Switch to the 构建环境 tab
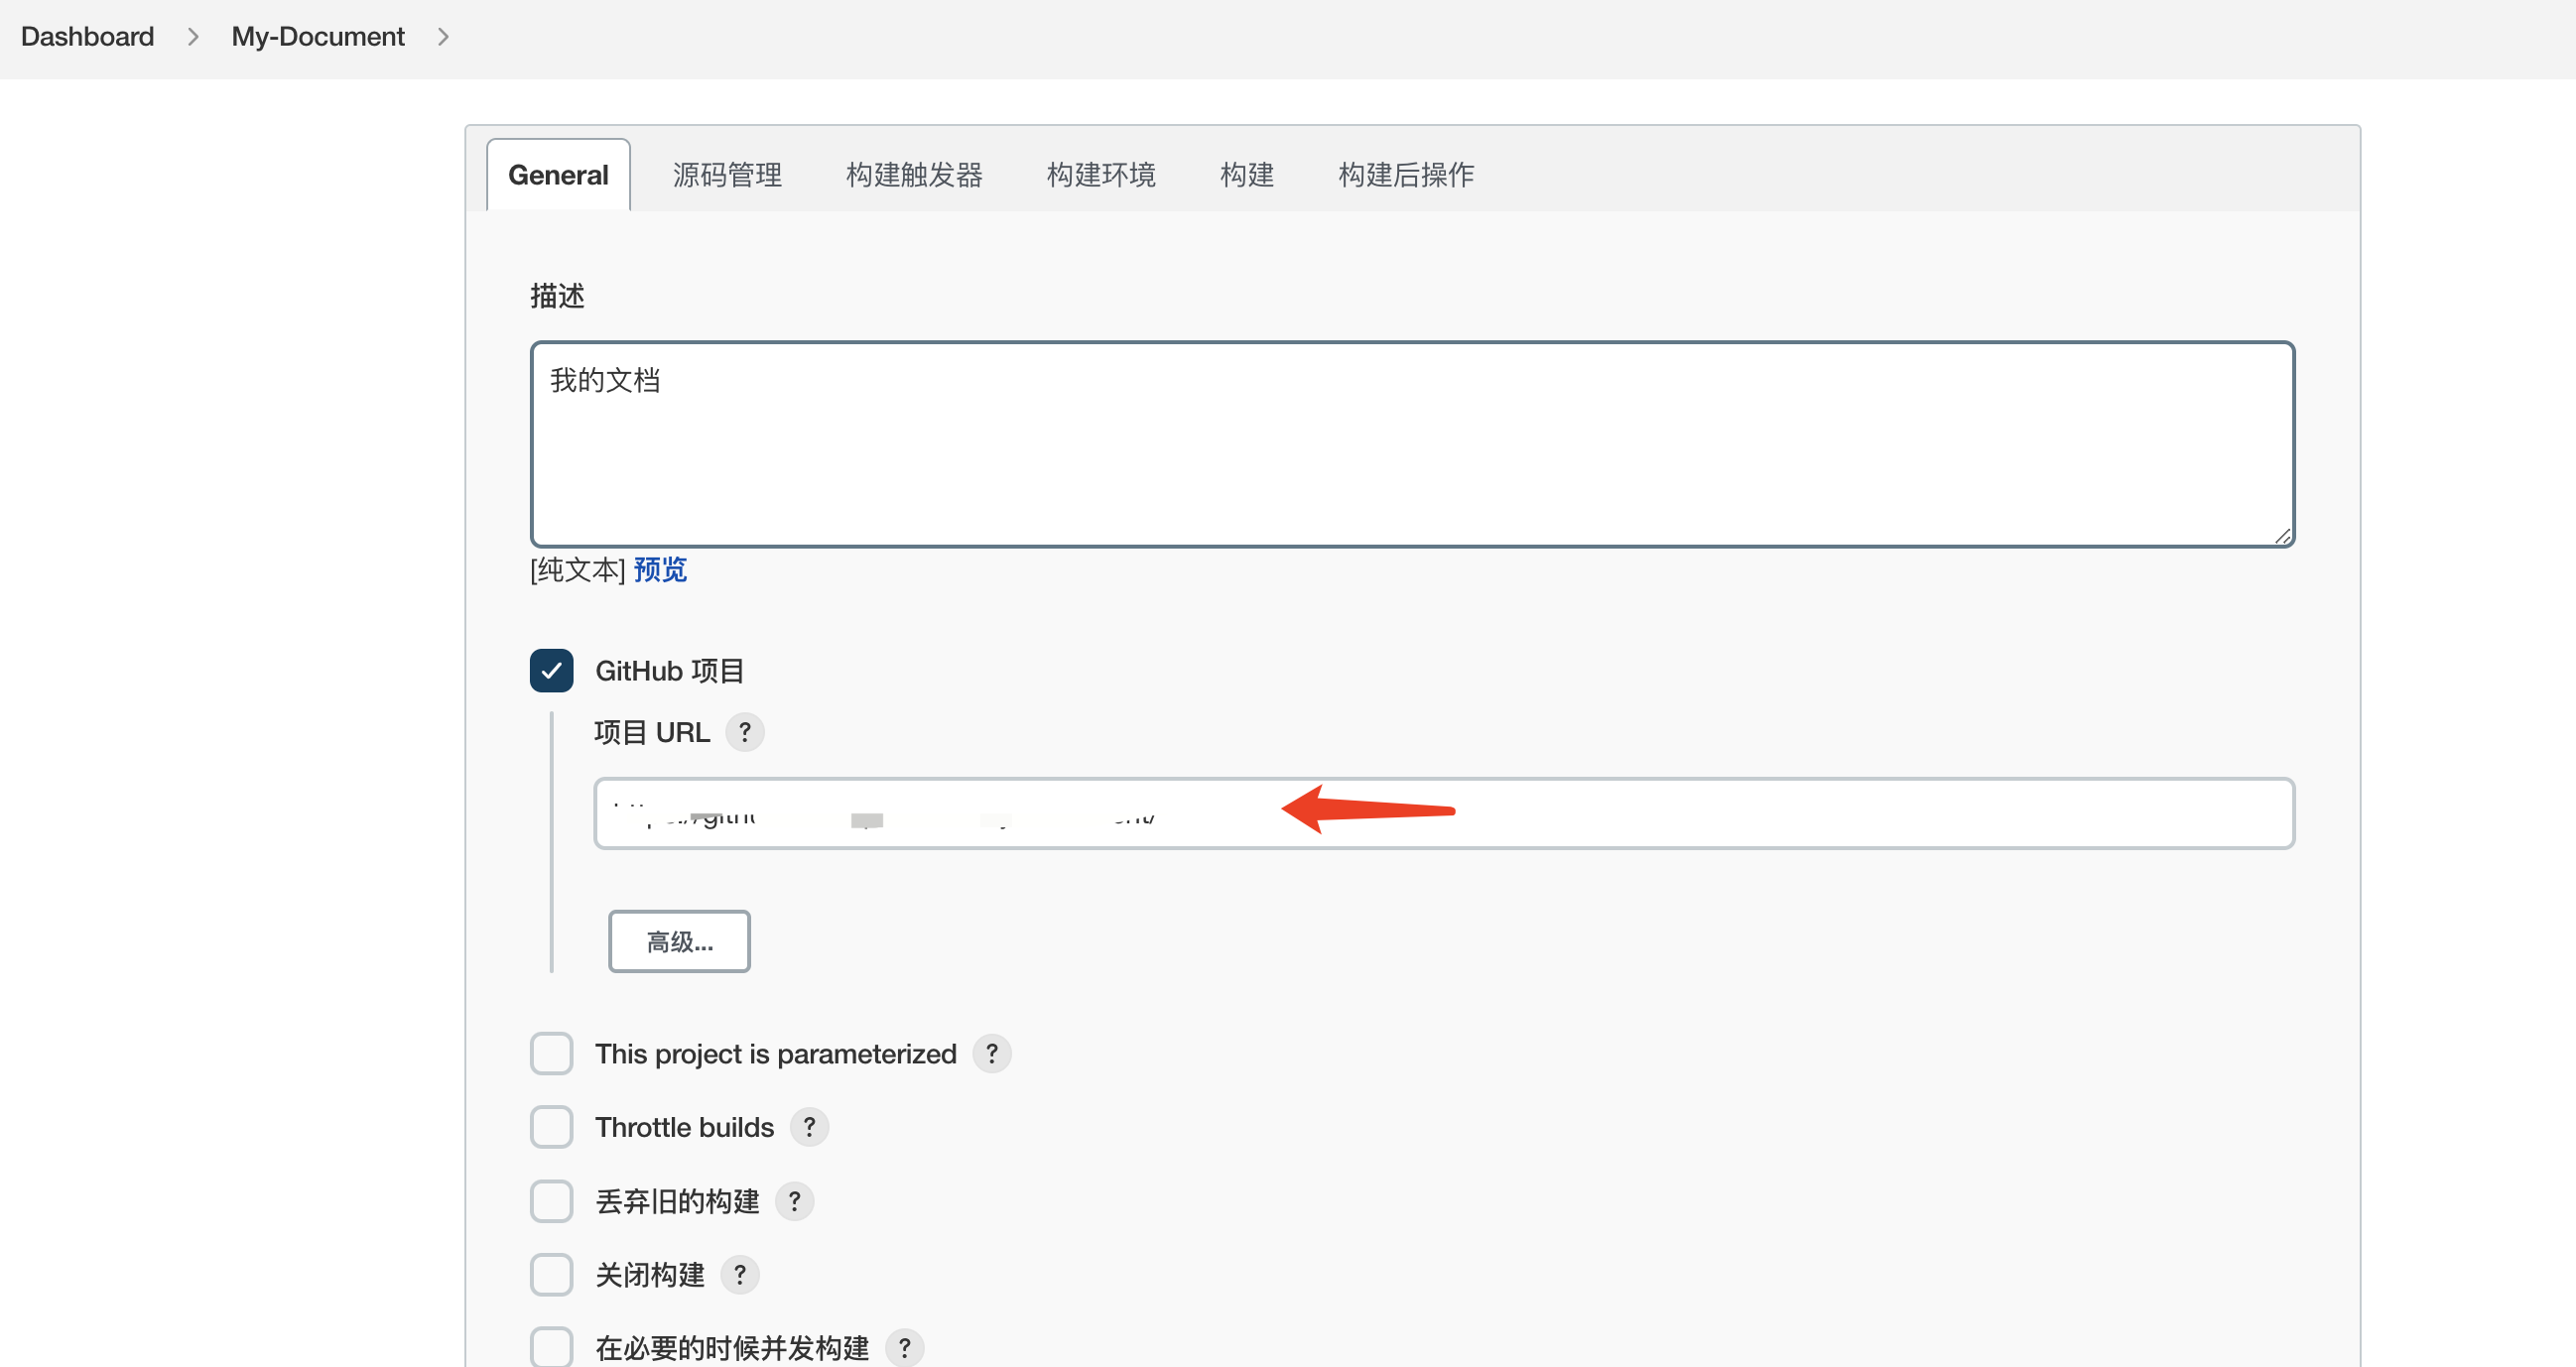Screen dimensions: 2576x1367 [x=1101, y=175]
